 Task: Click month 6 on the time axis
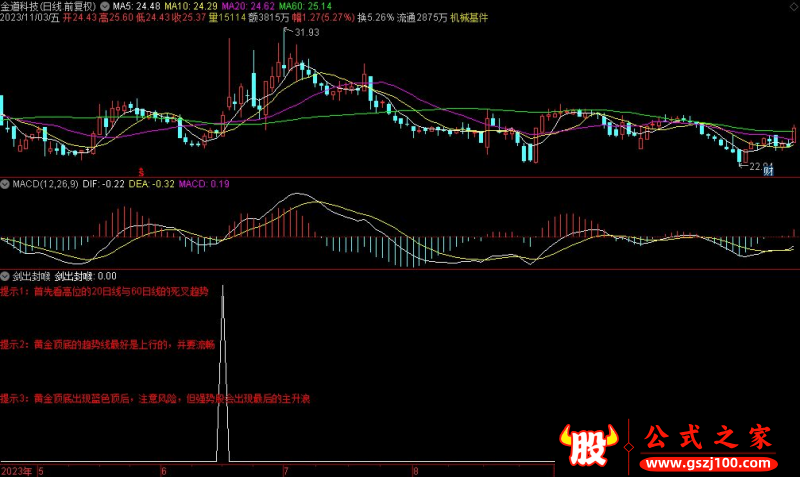(x=164, y=471)
